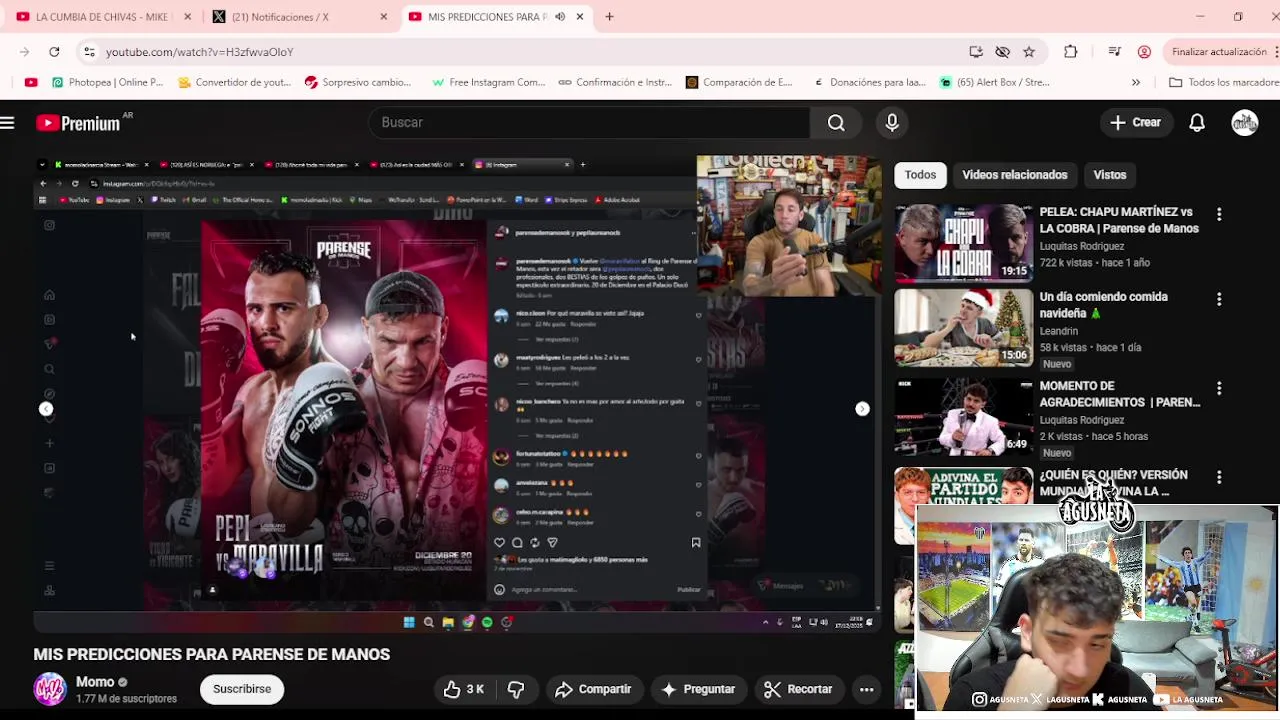
Task: Click the crossed-eye tracking icon in address bar
Action: click(1002, 52)
